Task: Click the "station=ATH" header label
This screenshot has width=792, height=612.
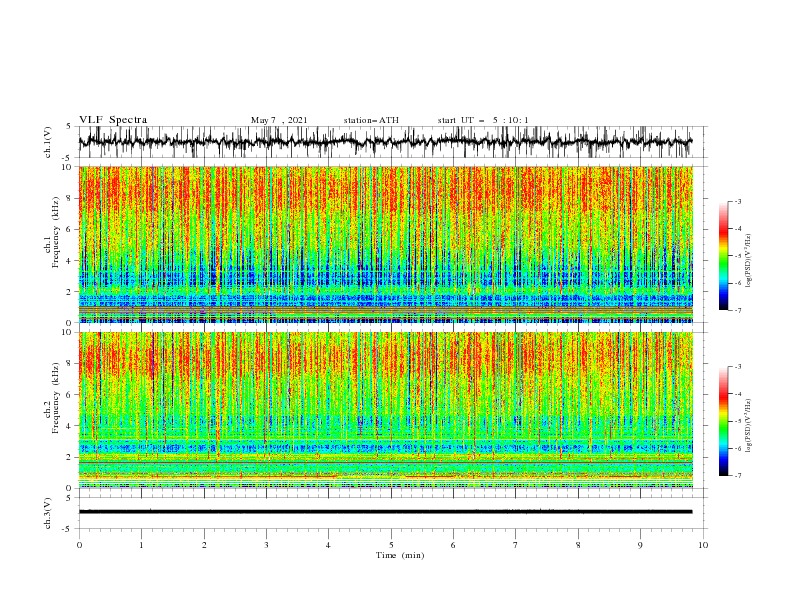Action: pos(371,120)
